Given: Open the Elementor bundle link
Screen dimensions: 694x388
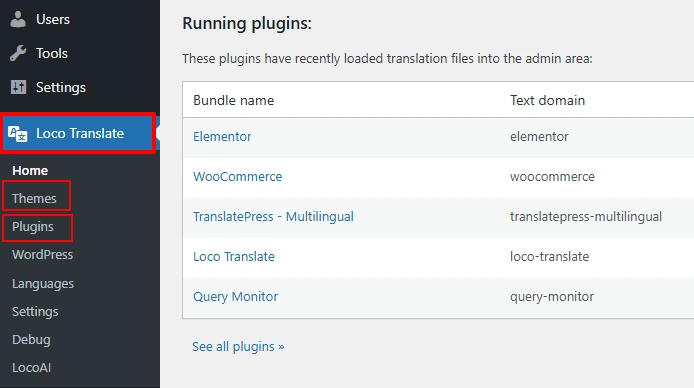Looking at the screenshot, I should 222,137.
